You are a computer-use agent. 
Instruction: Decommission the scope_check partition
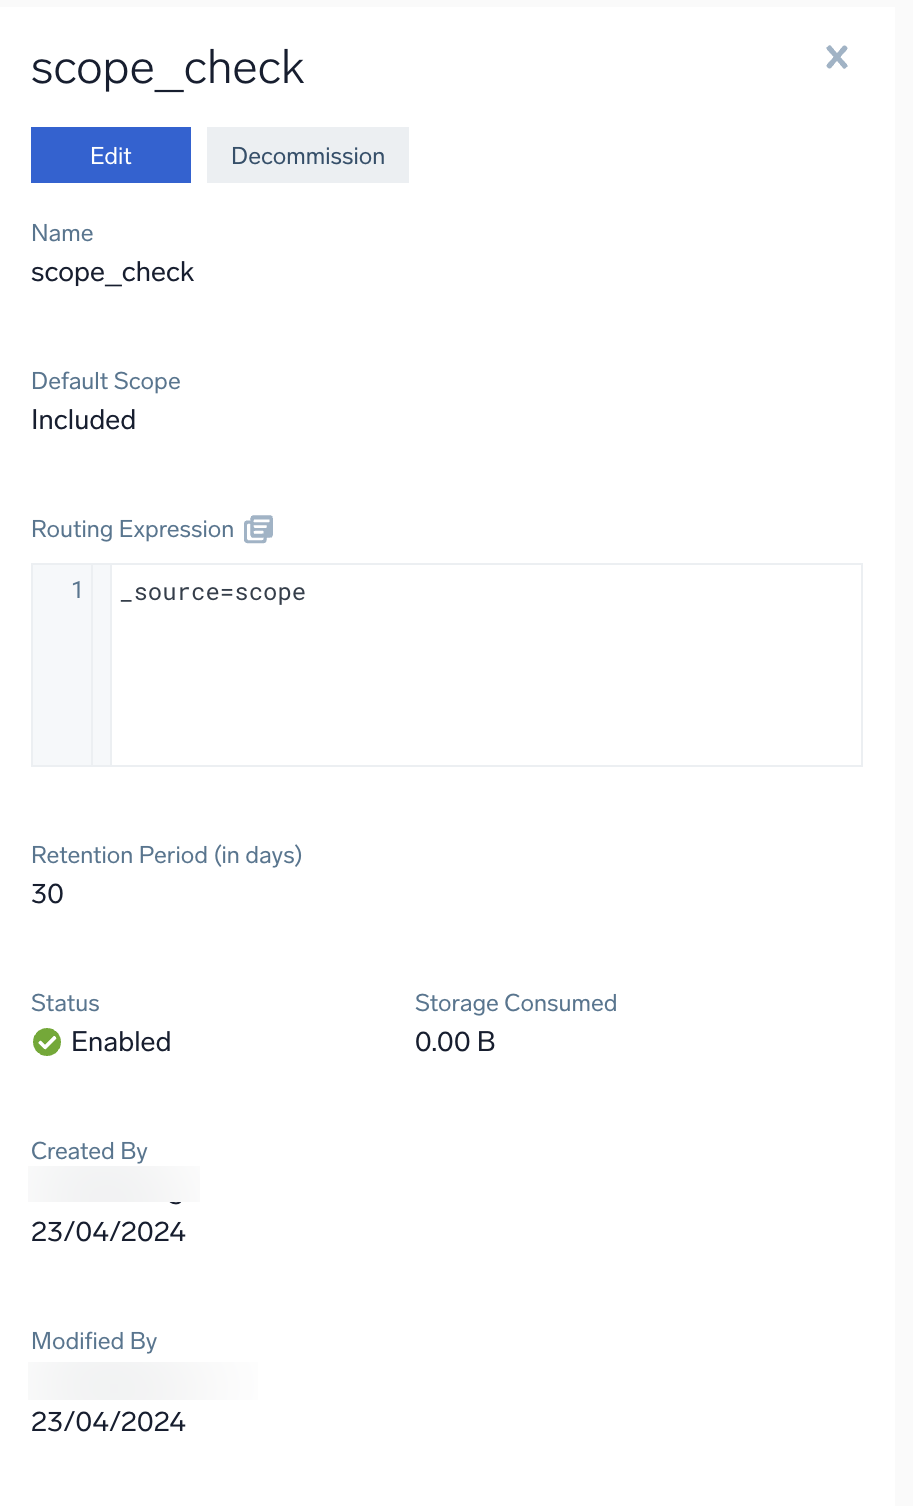pyautogui.click(x=307, y=155)
